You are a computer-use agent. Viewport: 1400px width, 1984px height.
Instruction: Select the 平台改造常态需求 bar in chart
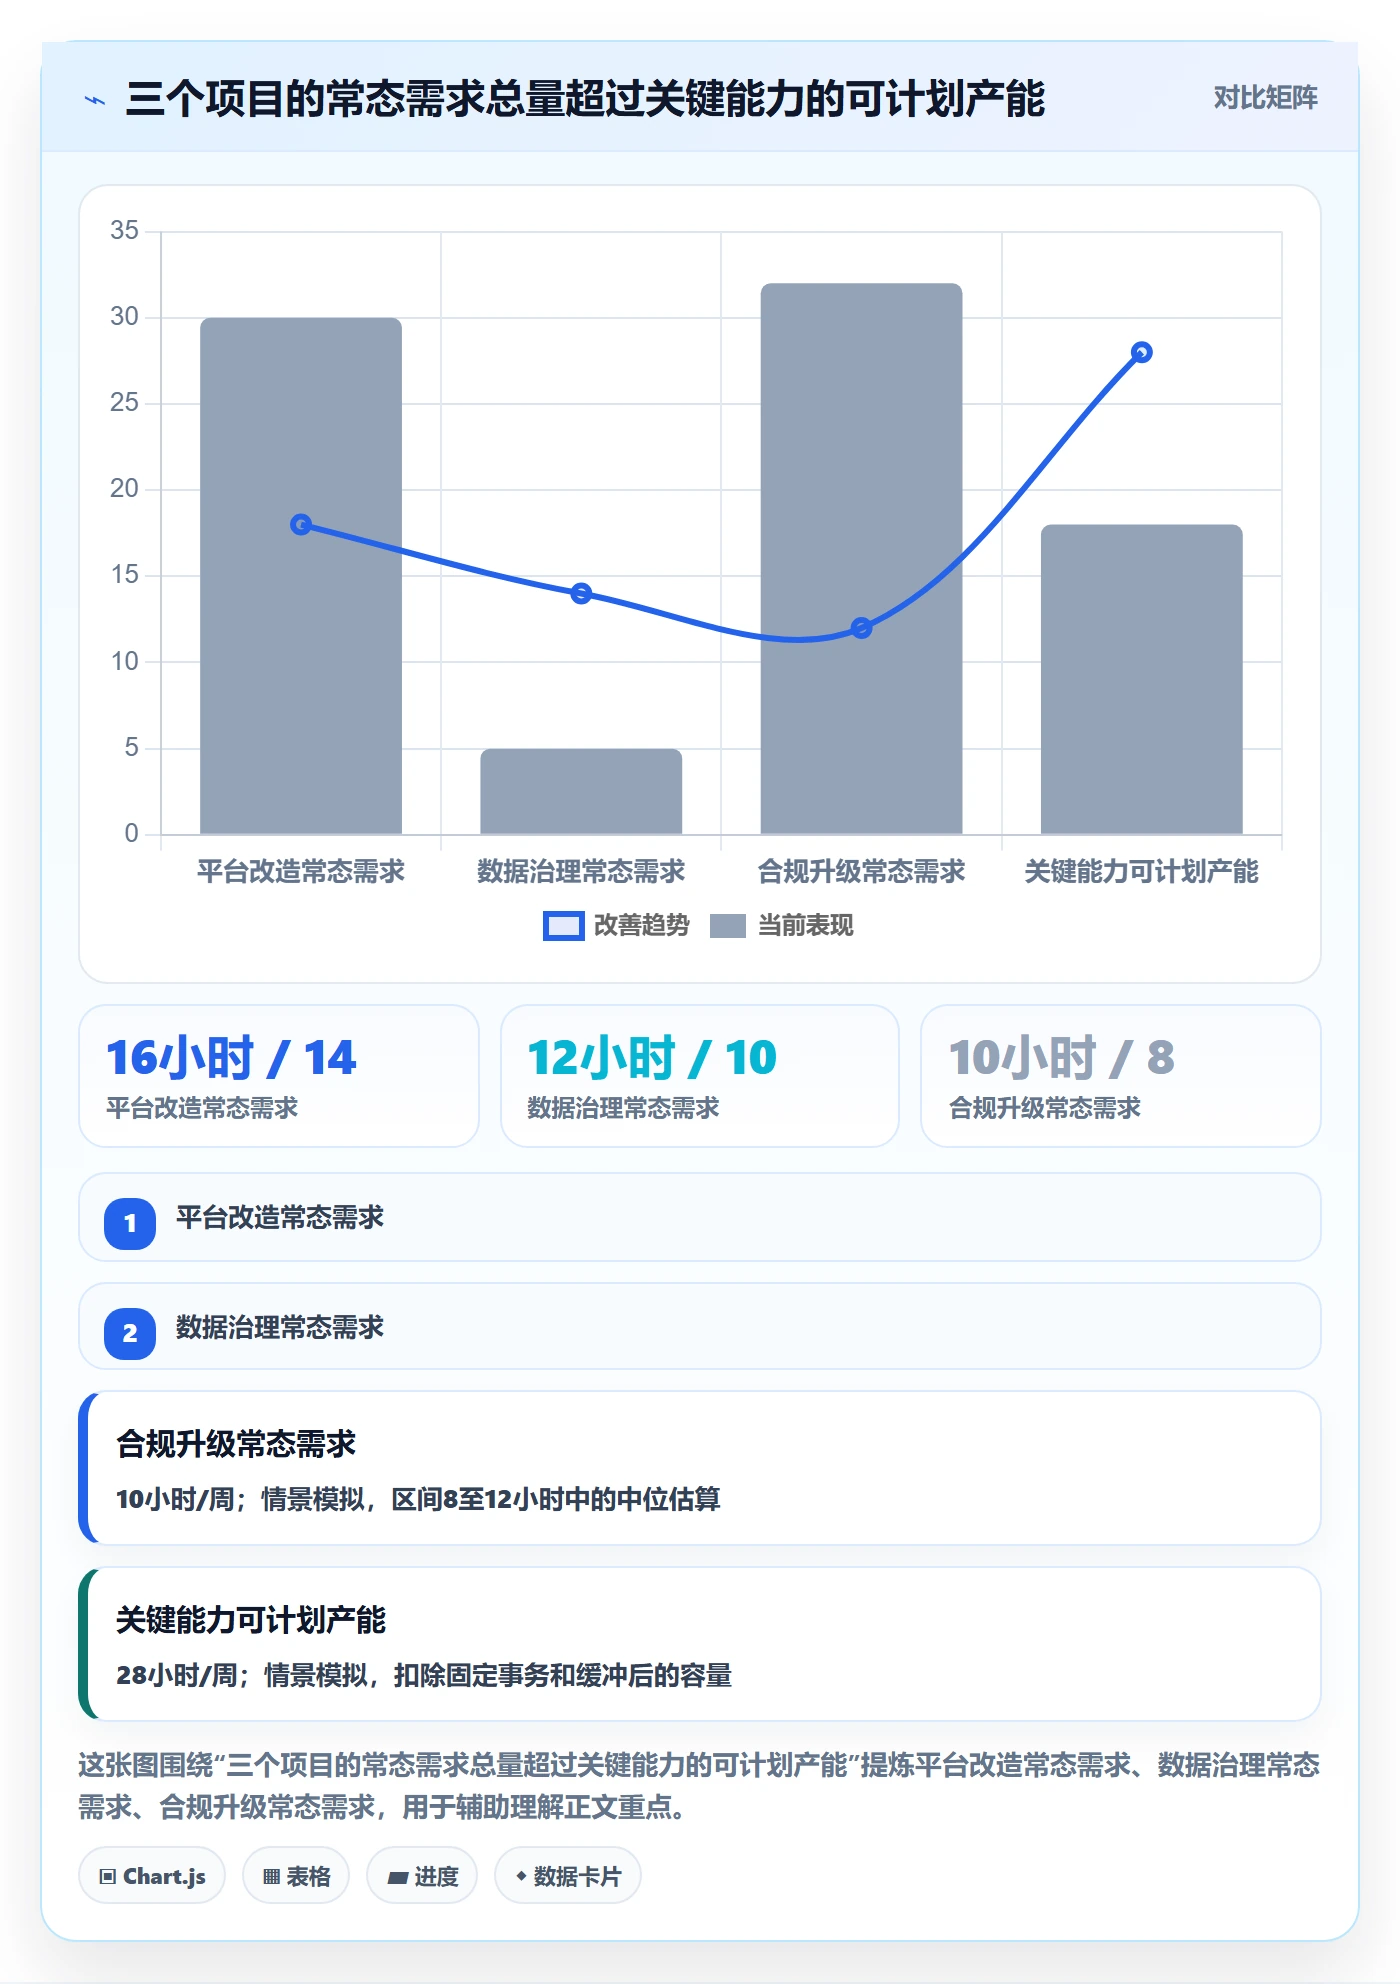click(301, 576)
